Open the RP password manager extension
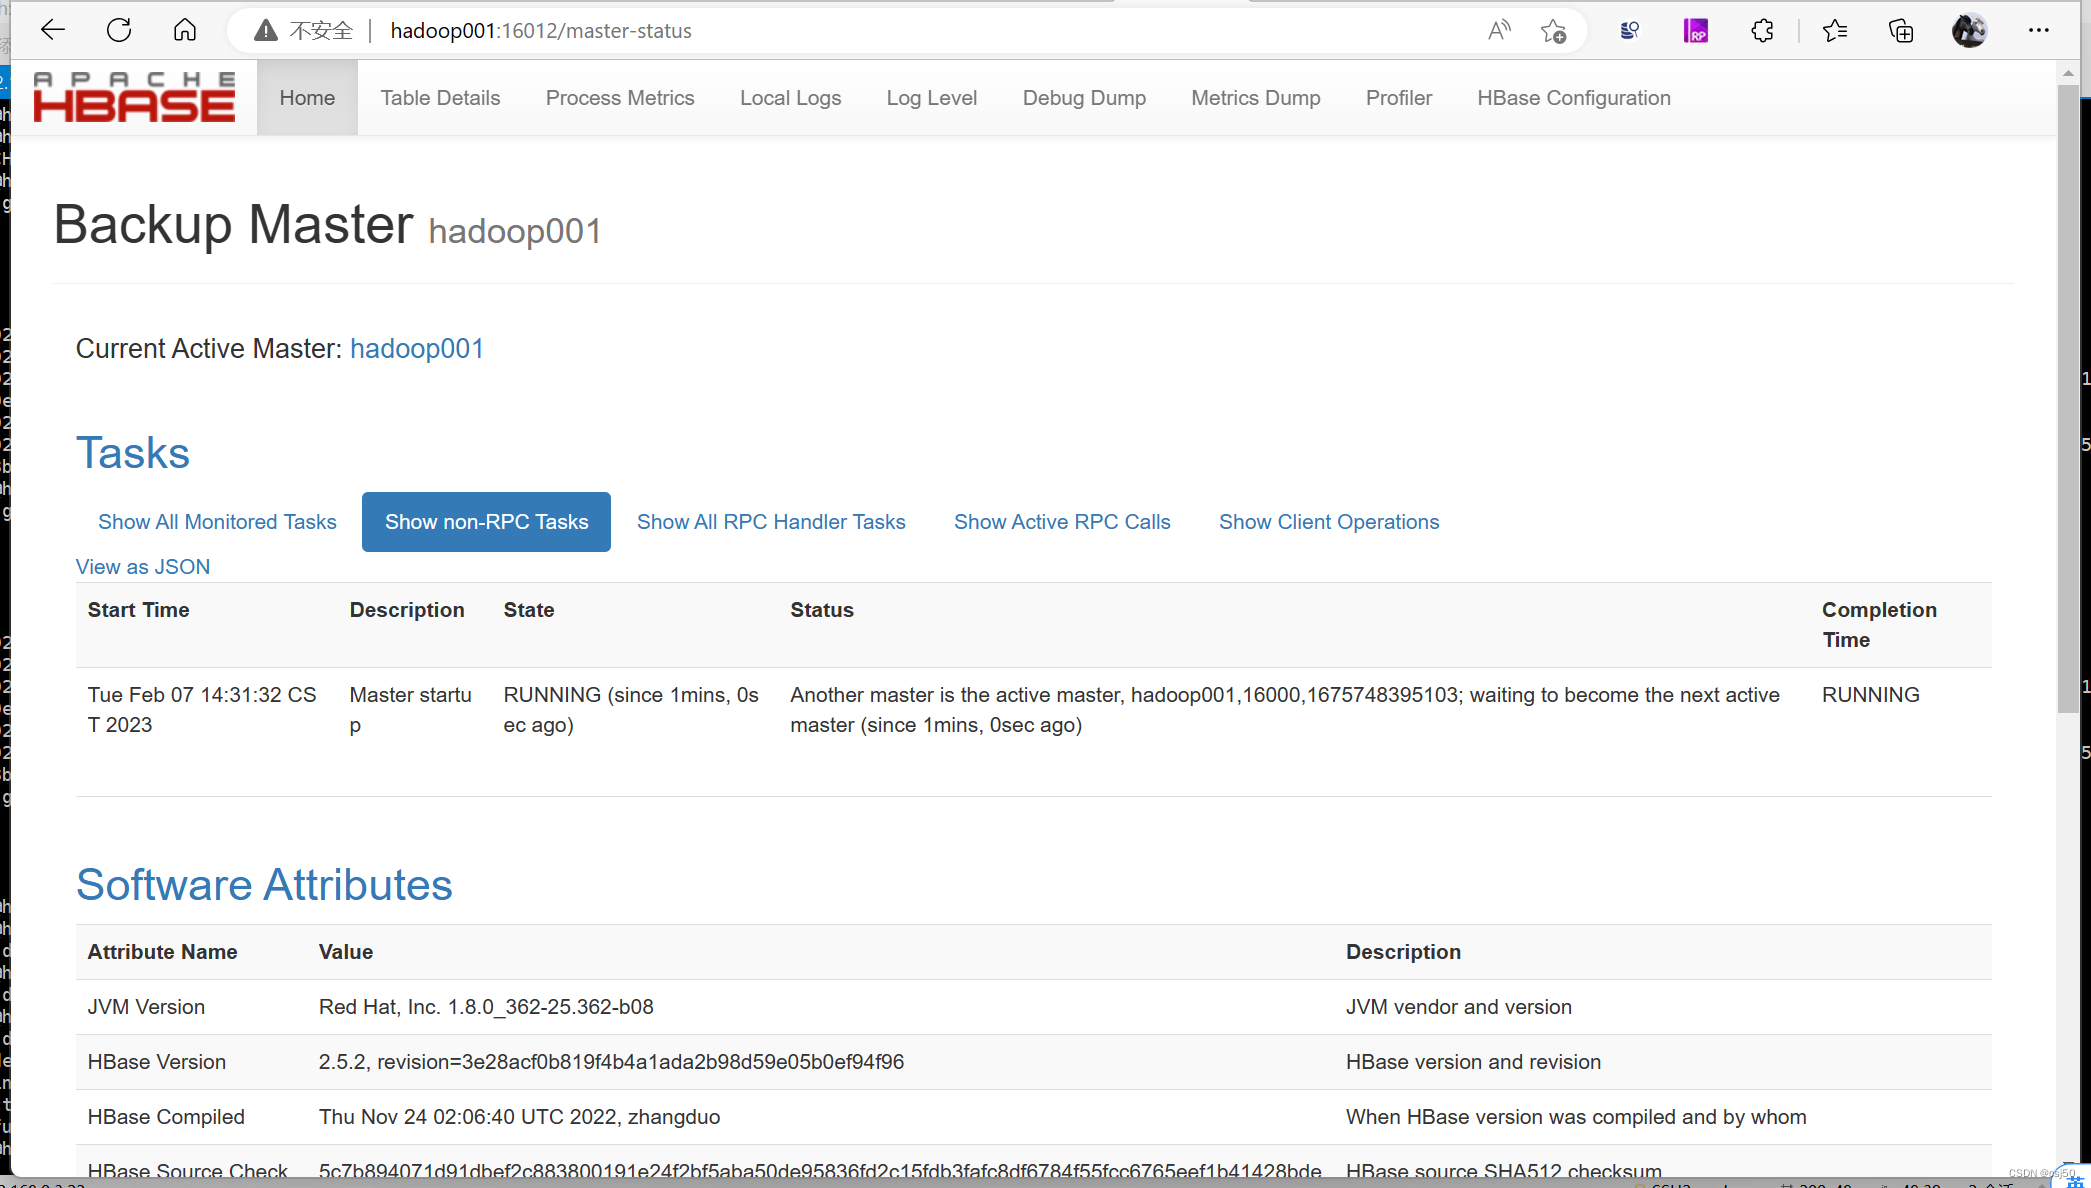The height and width of the screenshot is (1188, 2091). click(x=1696, y=30)
